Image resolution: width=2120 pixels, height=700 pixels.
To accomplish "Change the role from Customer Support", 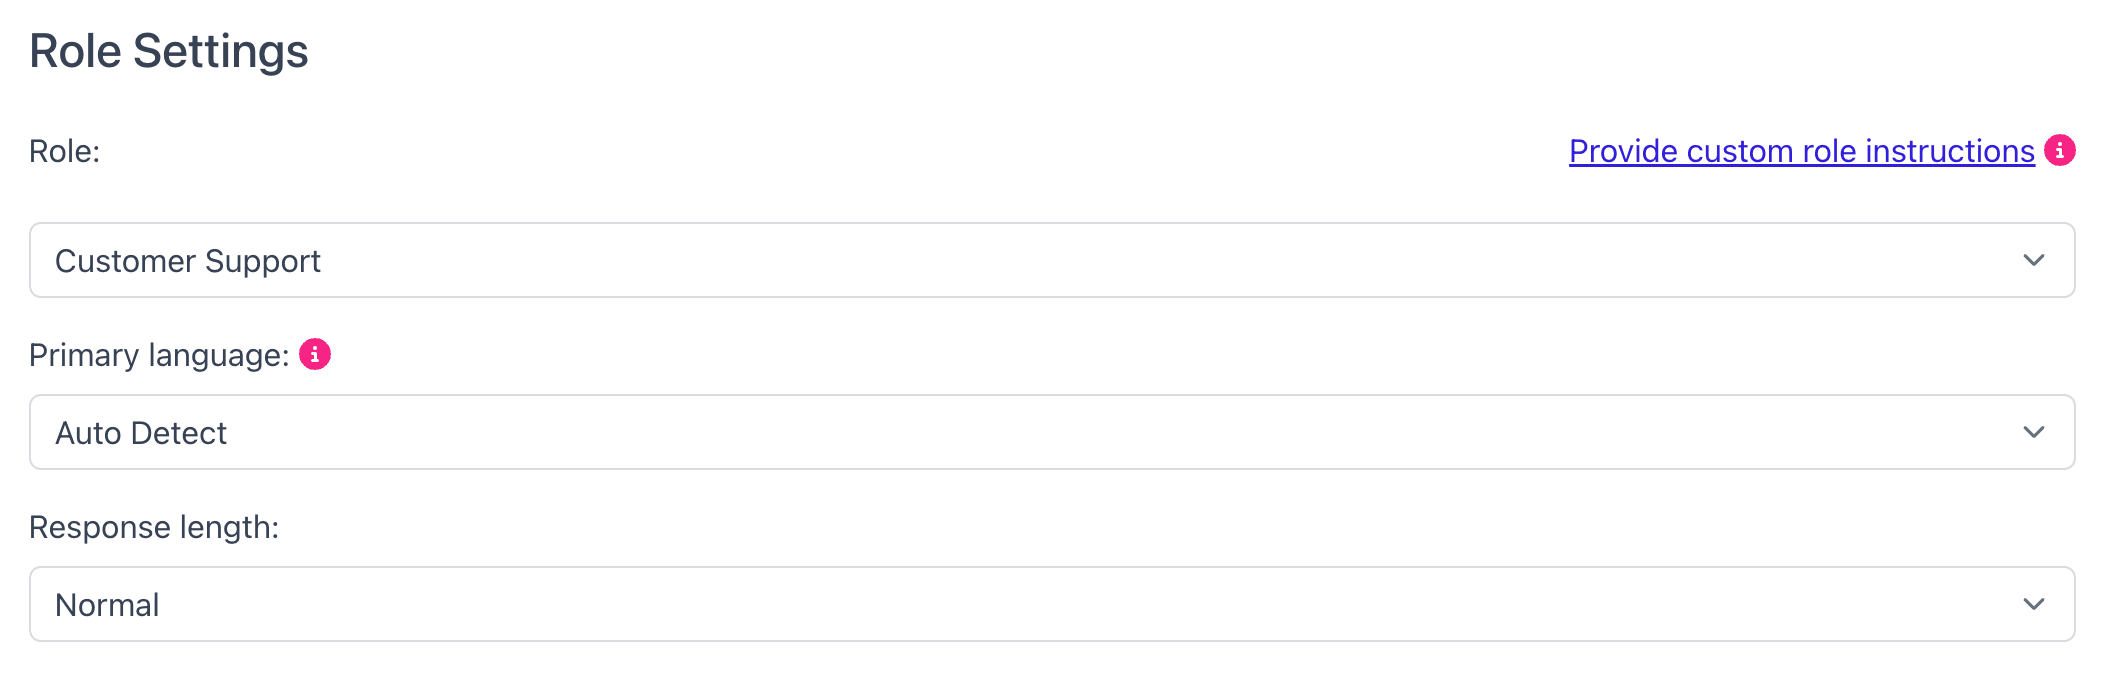I will (x=1052, y=260).
